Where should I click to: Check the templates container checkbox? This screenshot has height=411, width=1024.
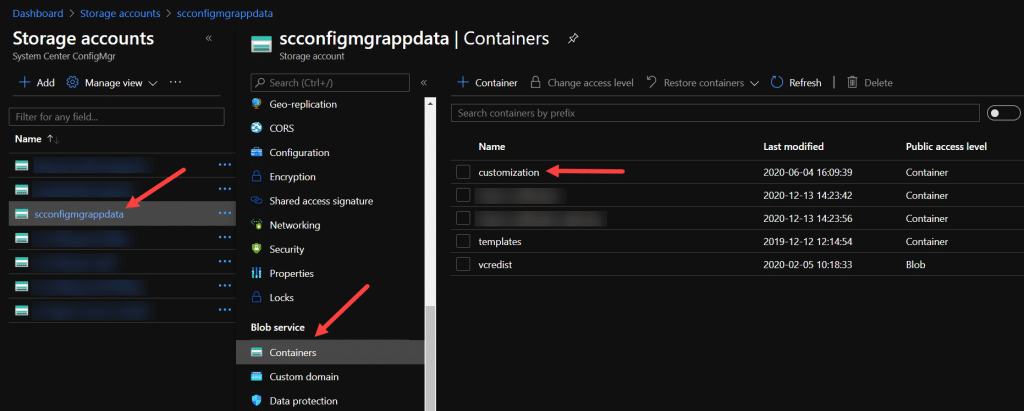point(463,241)
